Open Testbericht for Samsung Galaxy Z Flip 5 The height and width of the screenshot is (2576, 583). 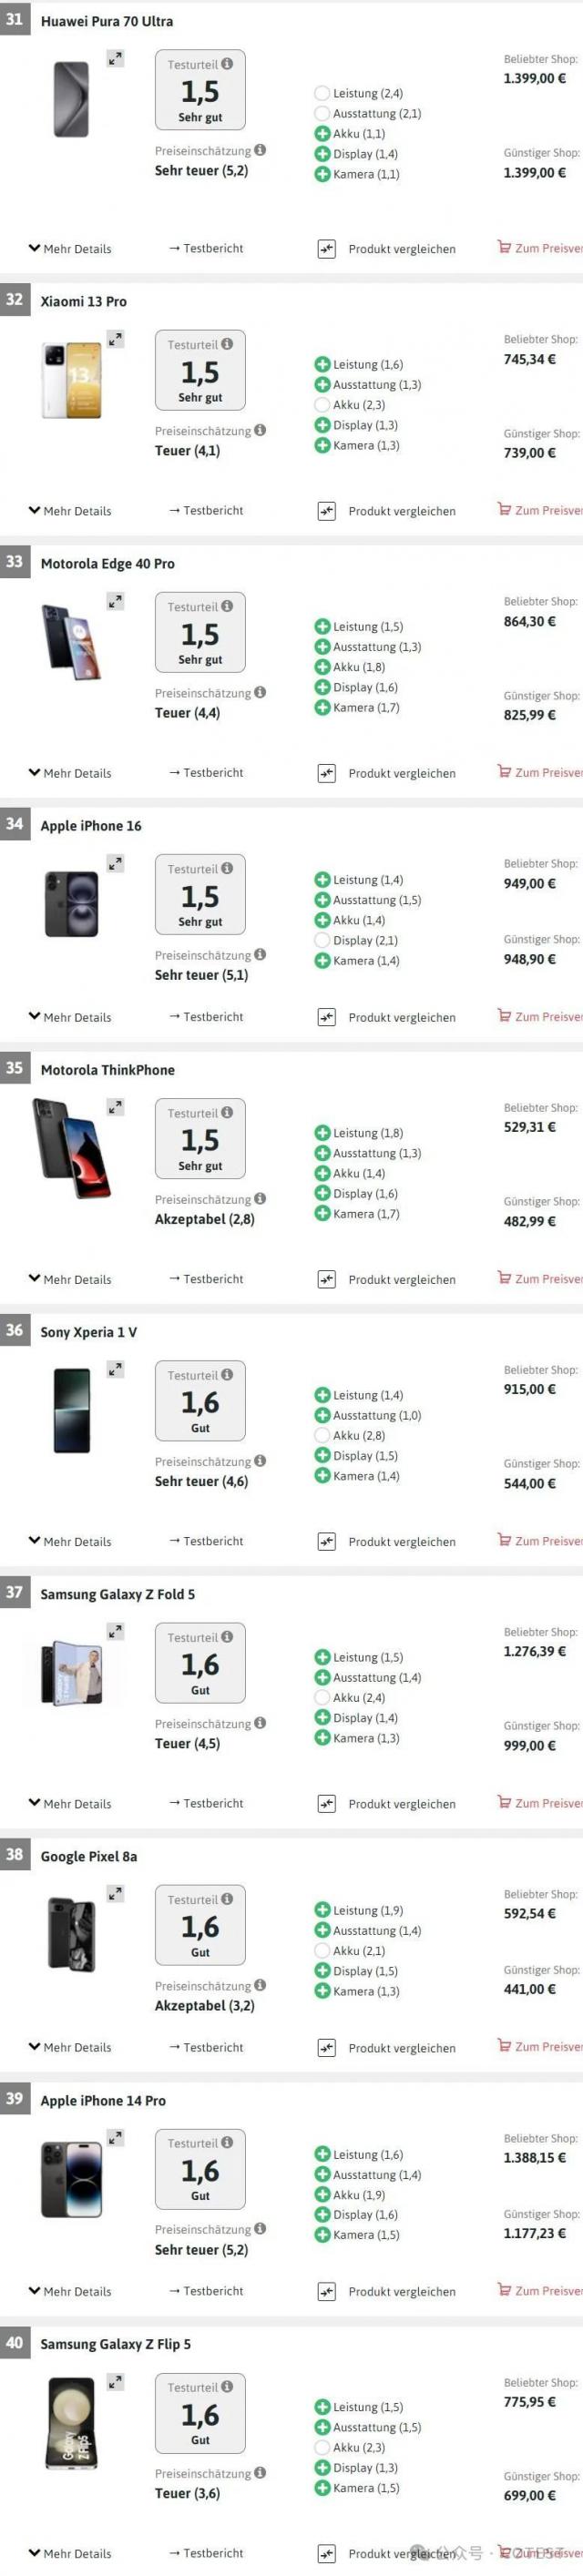pos(206,2553)
